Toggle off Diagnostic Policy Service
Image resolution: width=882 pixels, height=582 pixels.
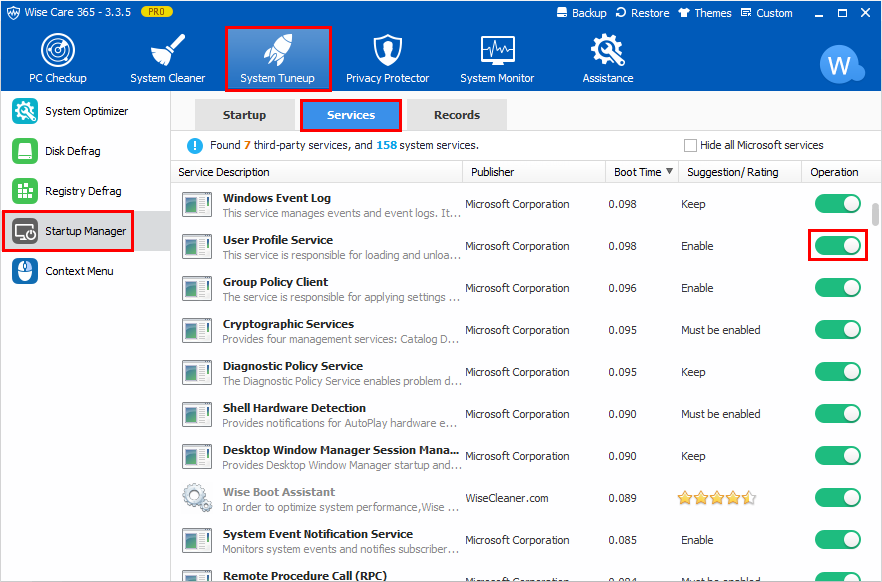pos(838,372)
